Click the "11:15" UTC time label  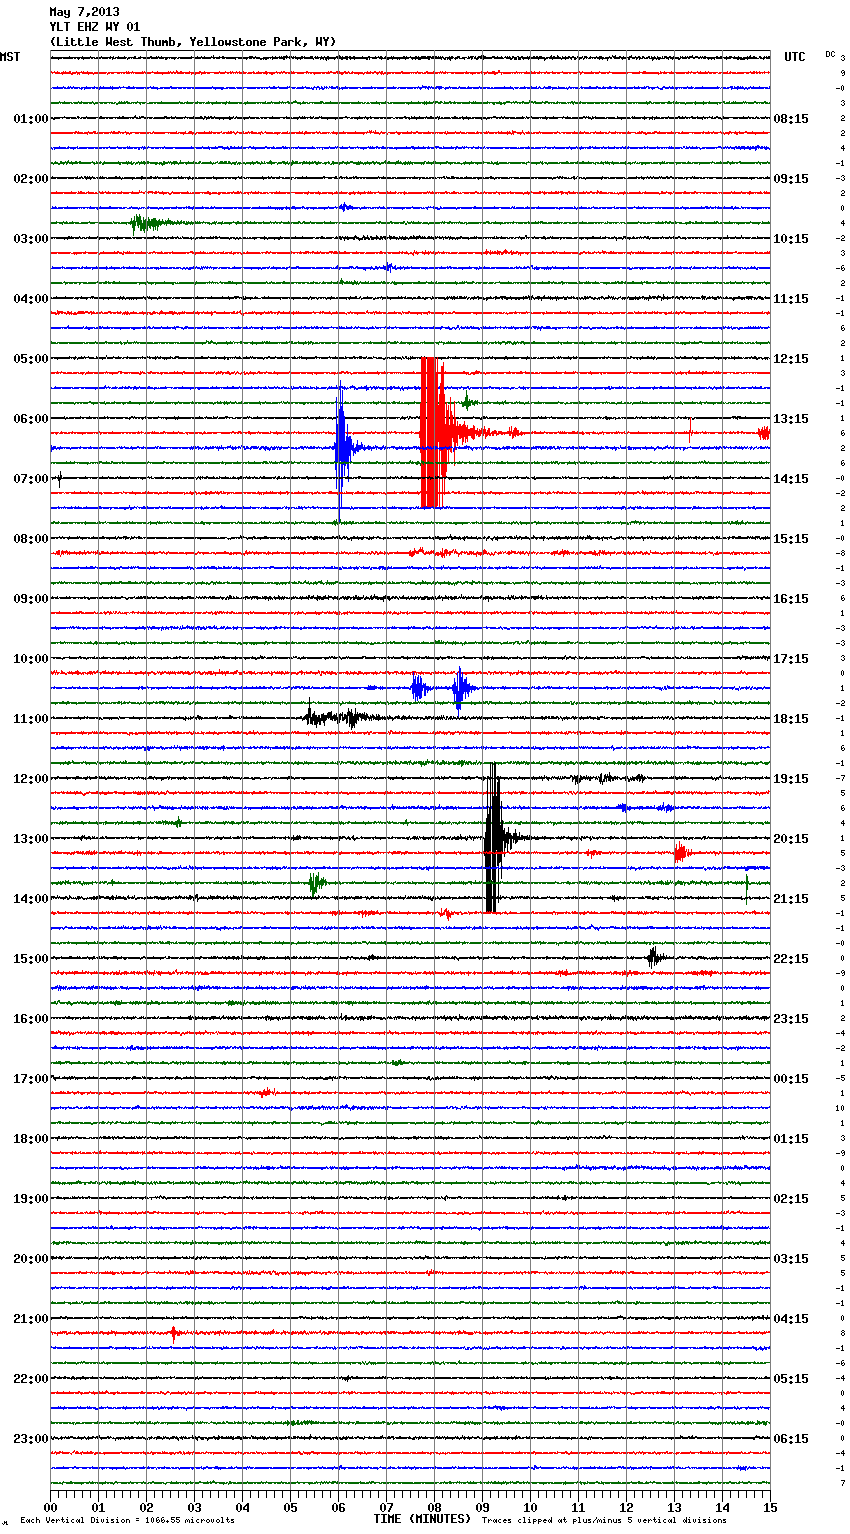click(791, 299)
